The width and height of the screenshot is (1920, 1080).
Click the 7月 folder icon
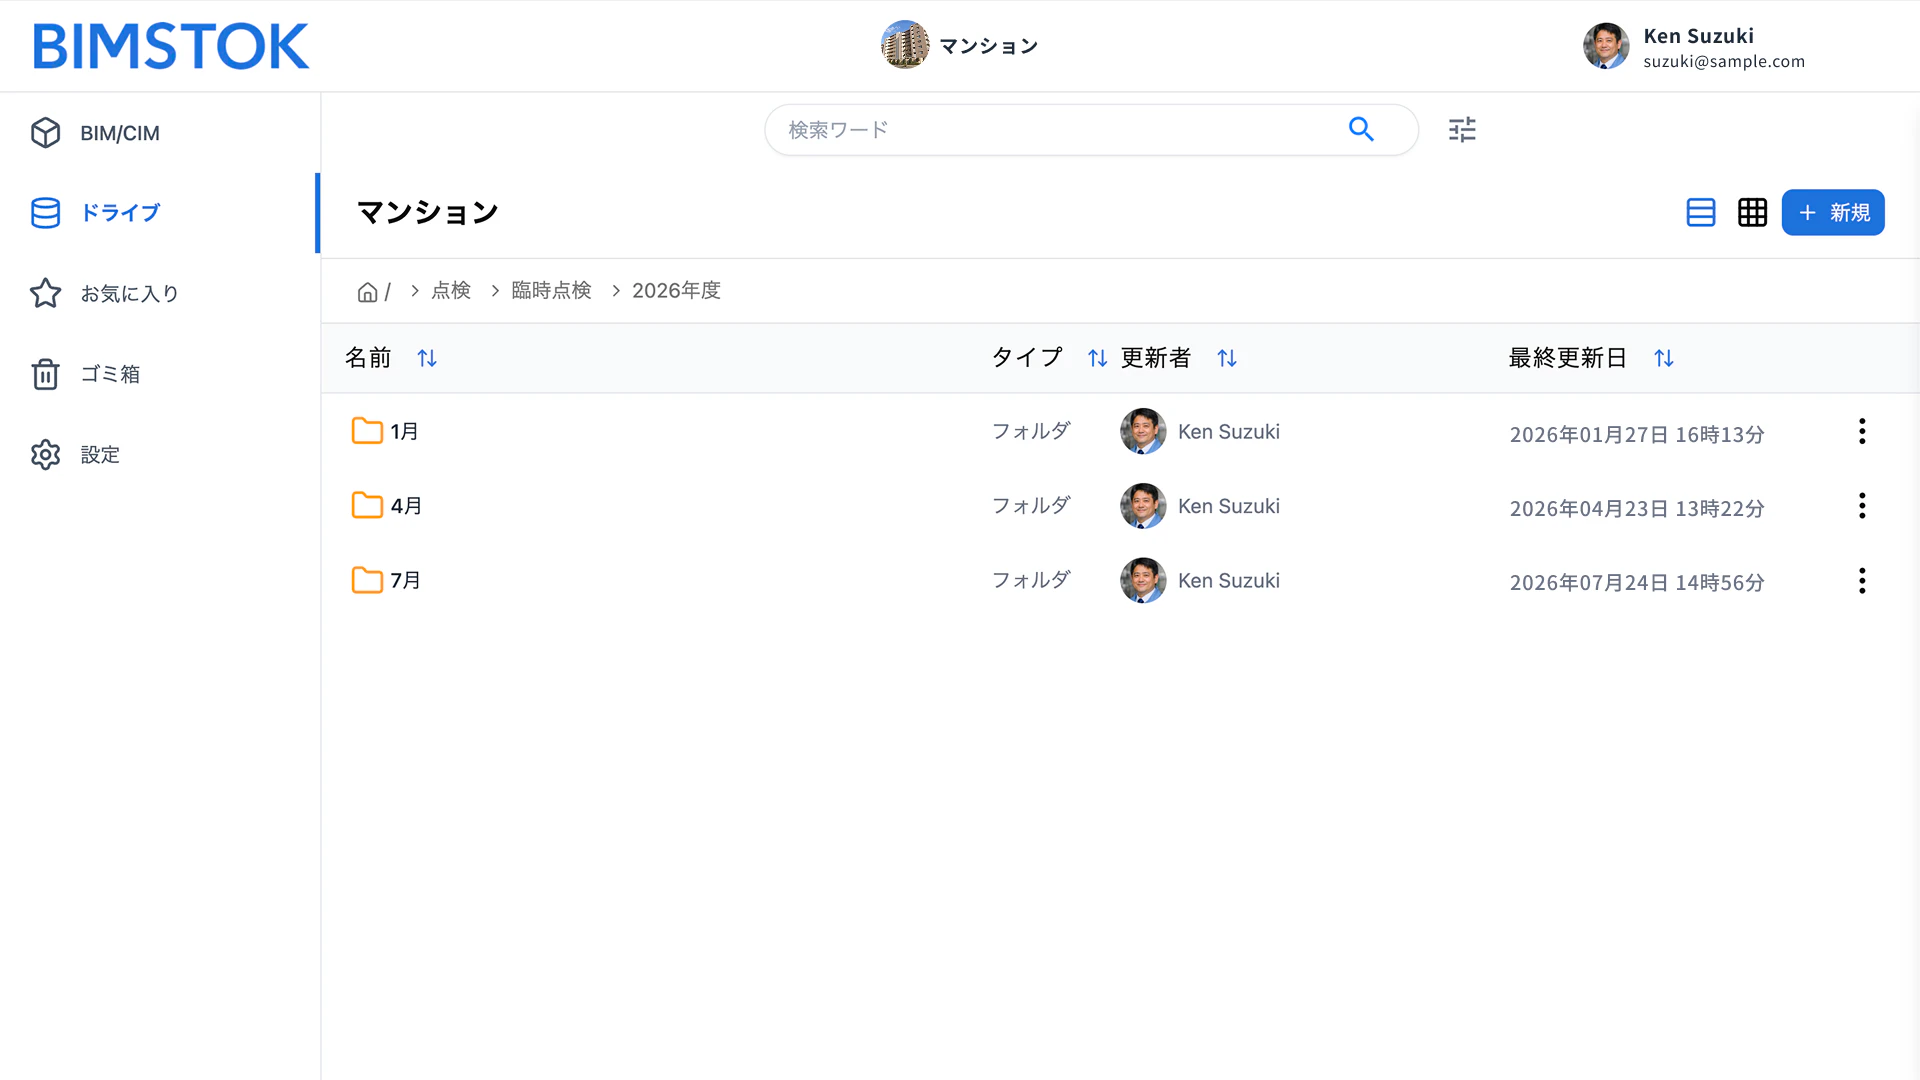click(x=367, y=580)
